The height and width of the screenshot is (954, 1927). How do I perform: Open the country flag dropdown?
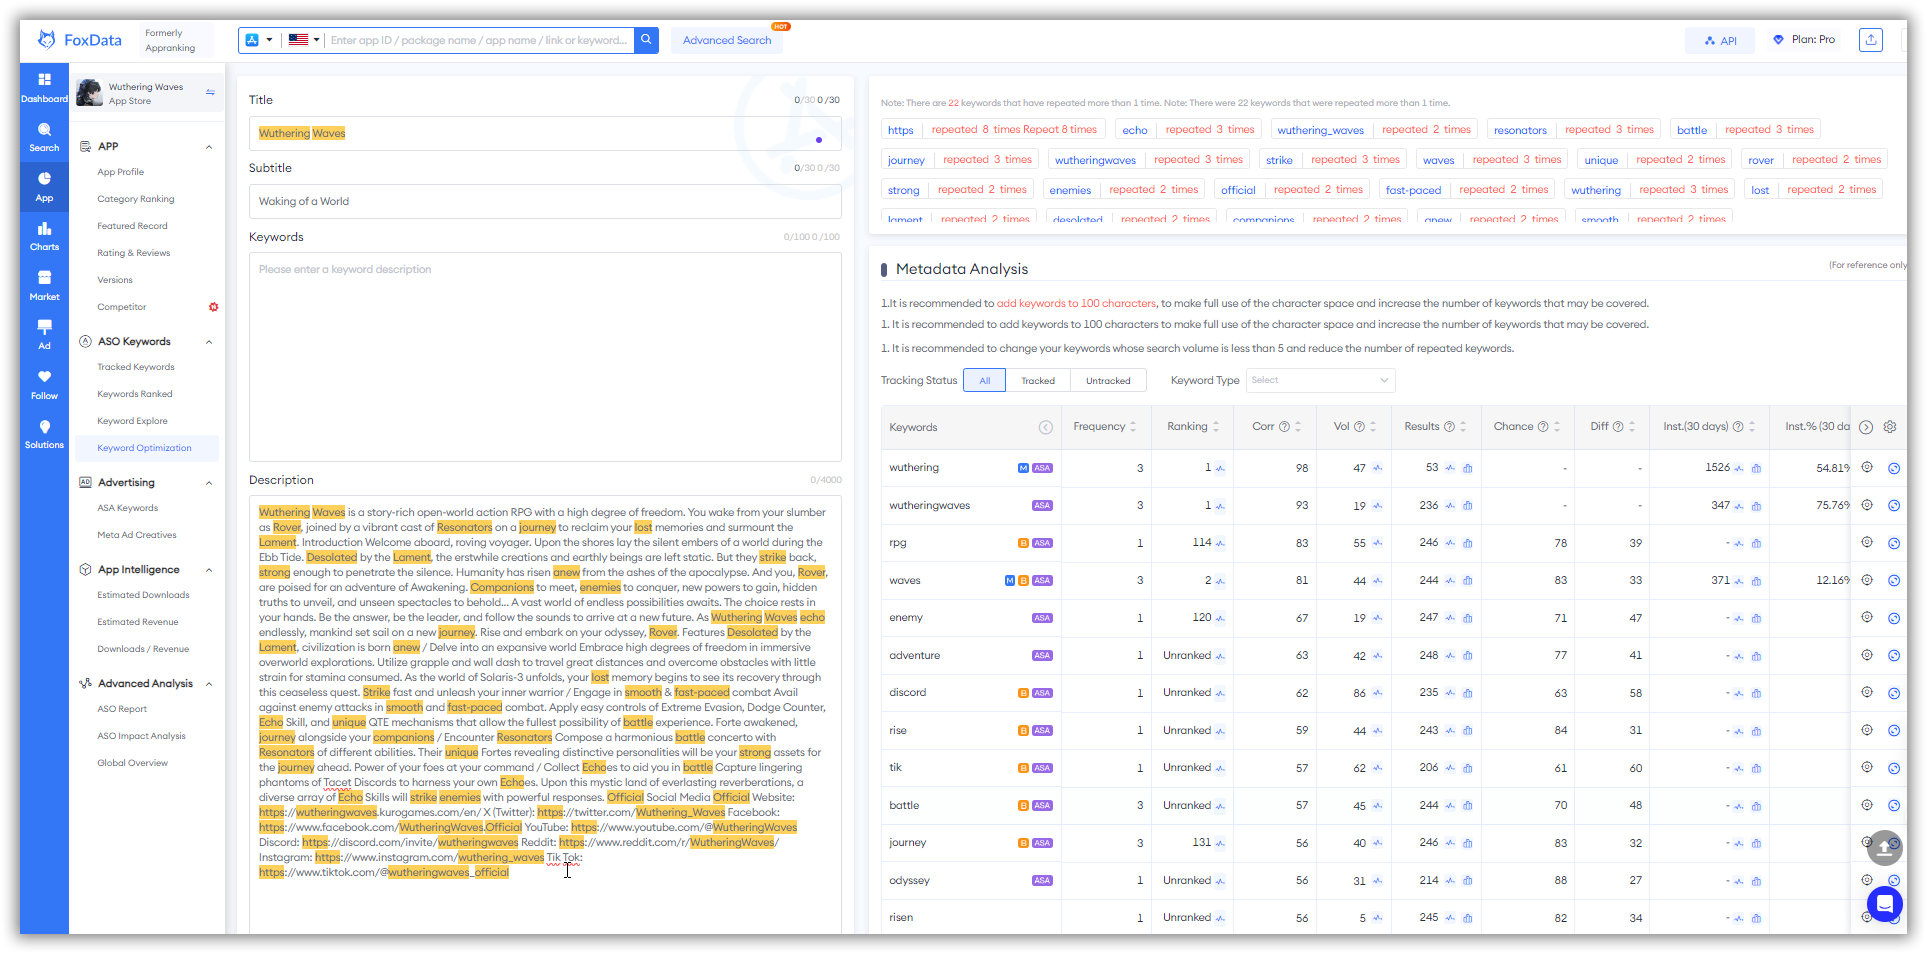(x=304, y=40)
